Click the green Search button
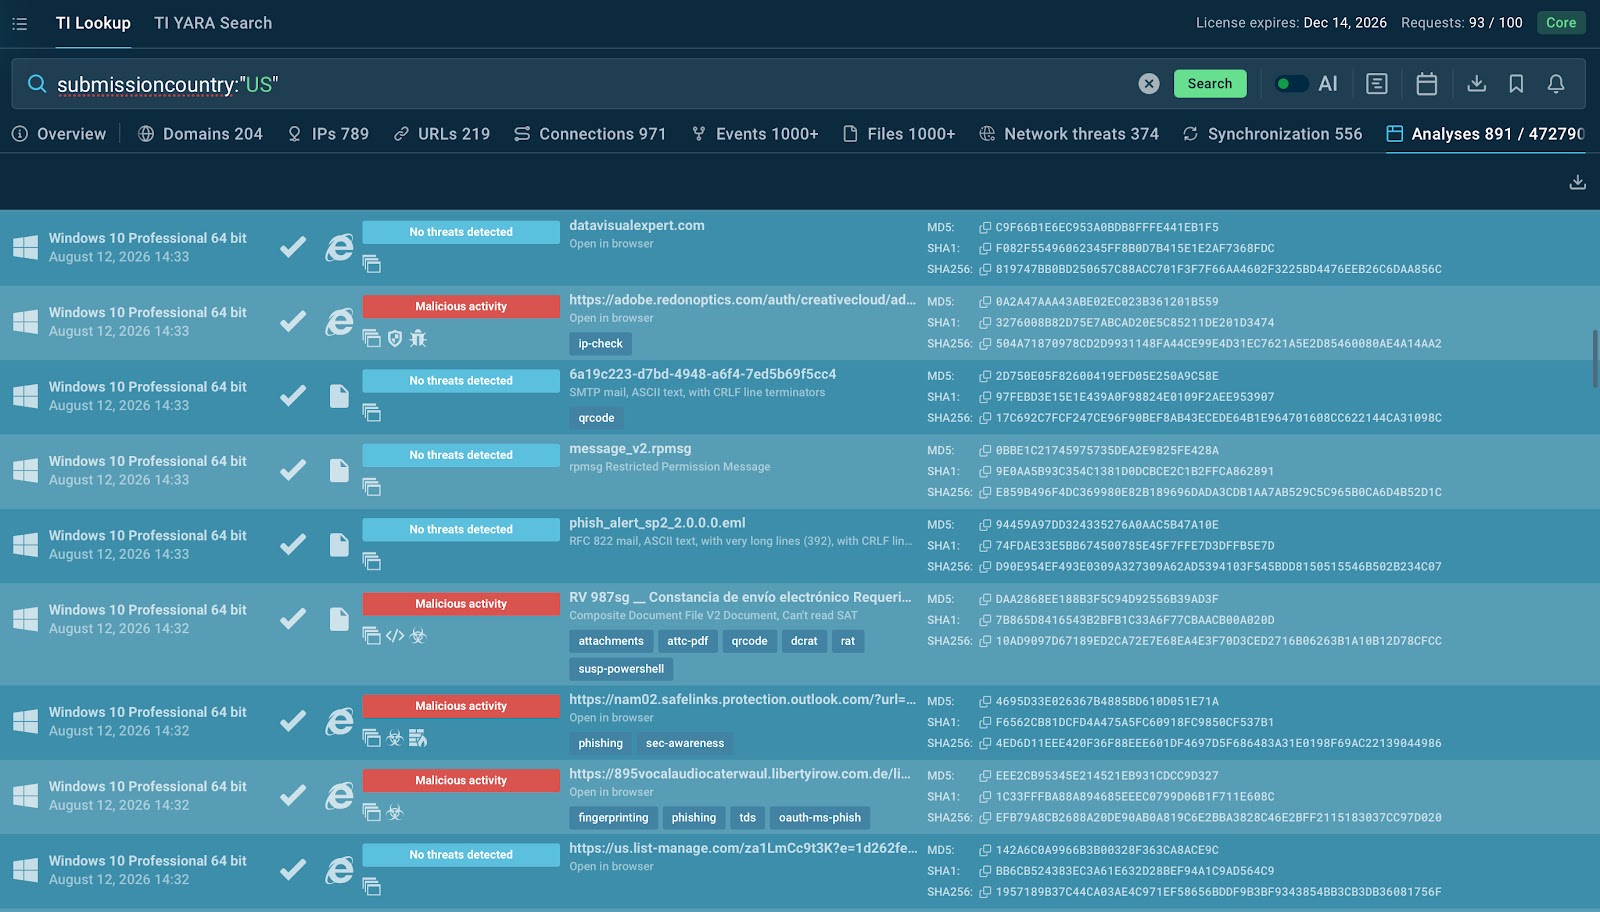 1210,84
